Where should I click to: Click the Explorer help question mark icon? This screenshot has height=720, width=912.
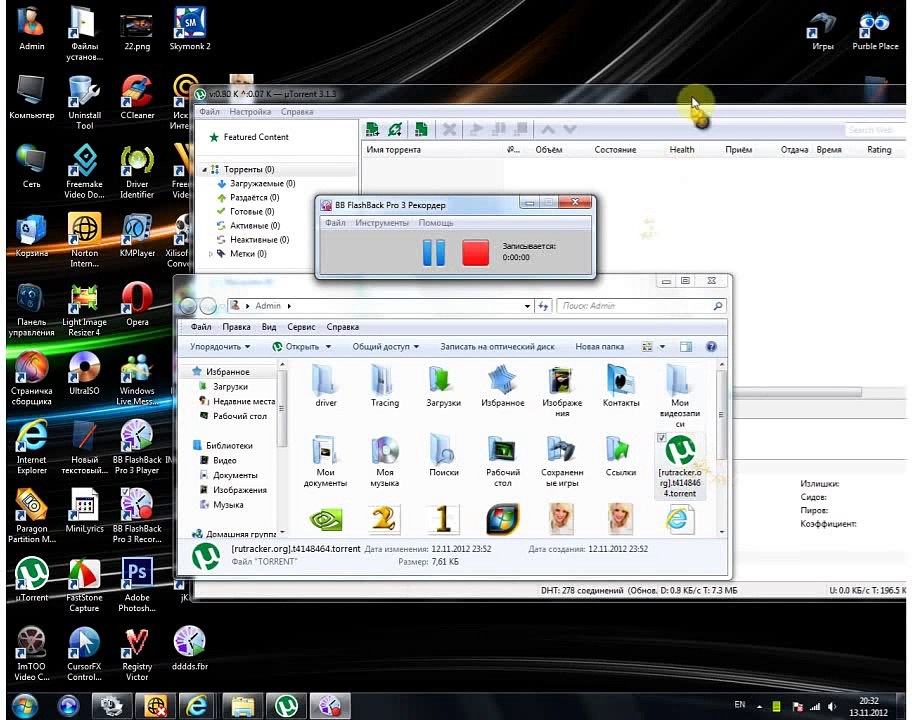[711, 347]
